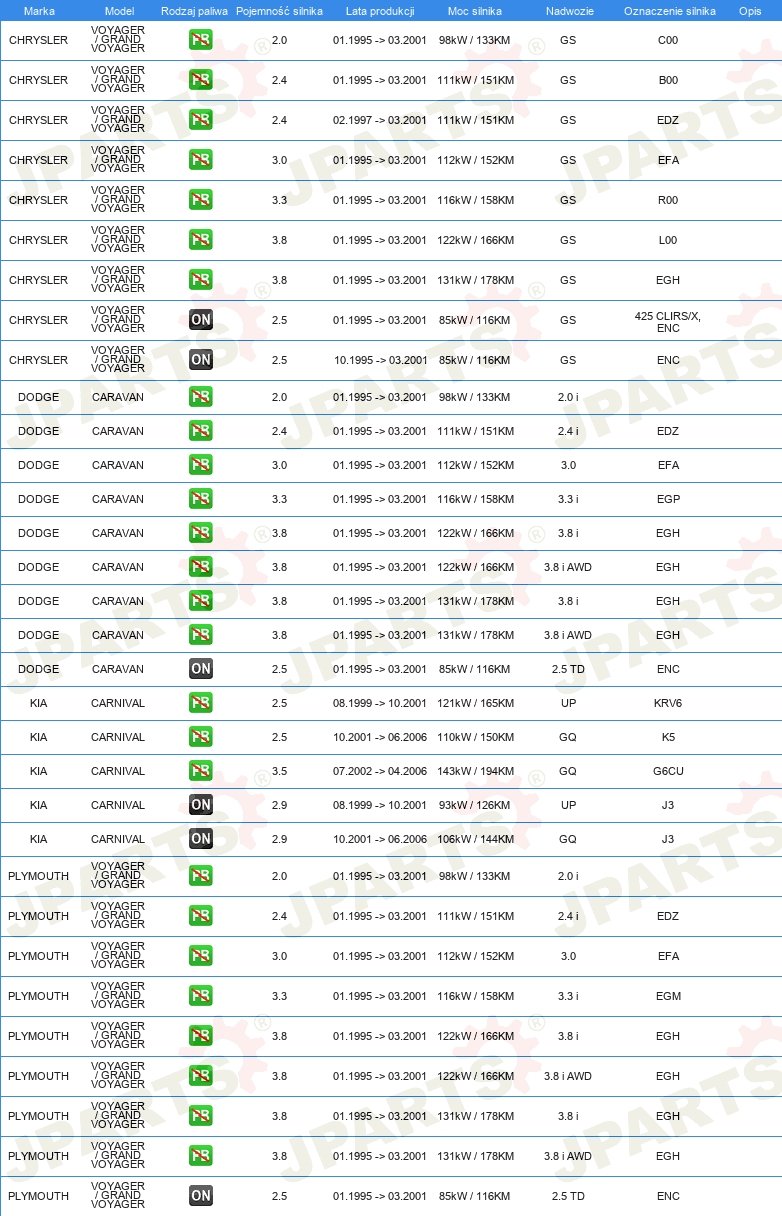Click the K5 engine code

668,737
